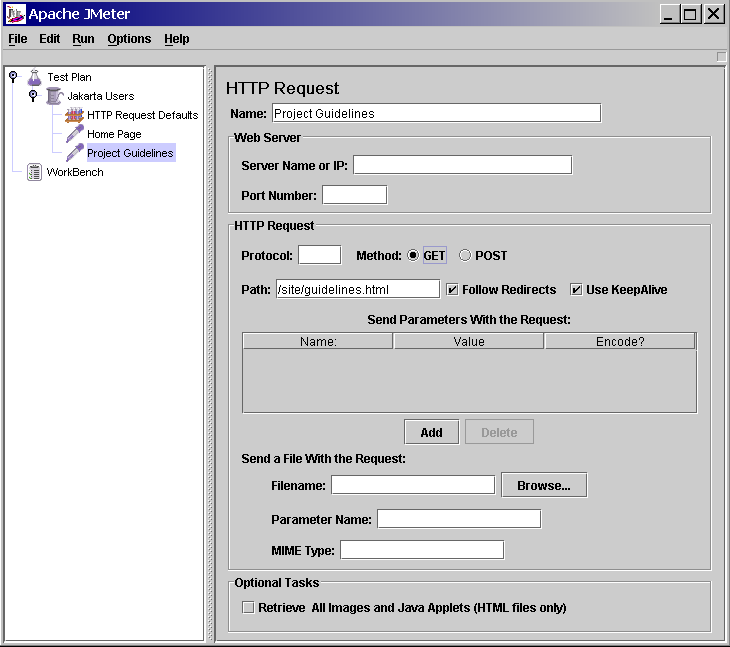
Task: Select the Home Page label in the tree
Action: point(114,134)
